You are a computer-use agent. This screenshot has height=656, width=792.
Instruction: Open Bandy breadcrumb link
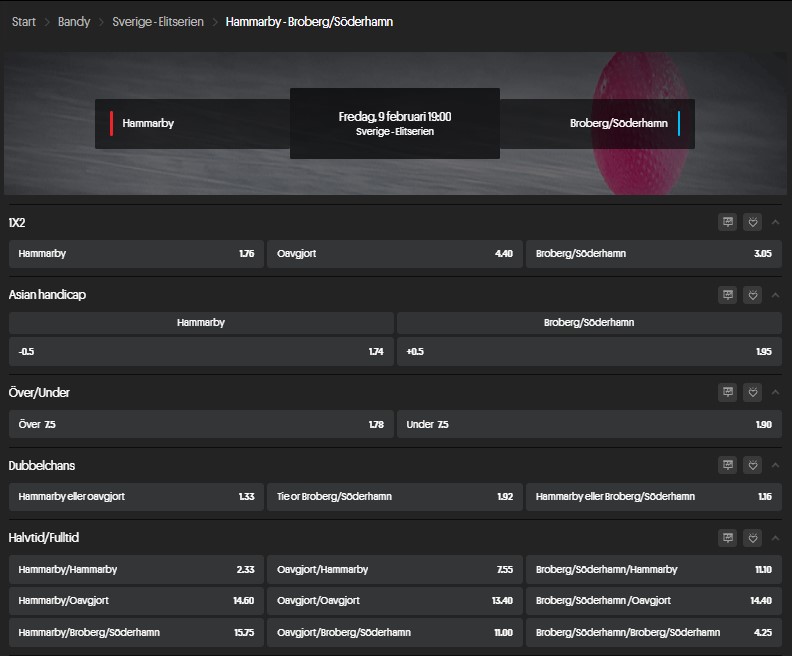click(x=74, y=22)
